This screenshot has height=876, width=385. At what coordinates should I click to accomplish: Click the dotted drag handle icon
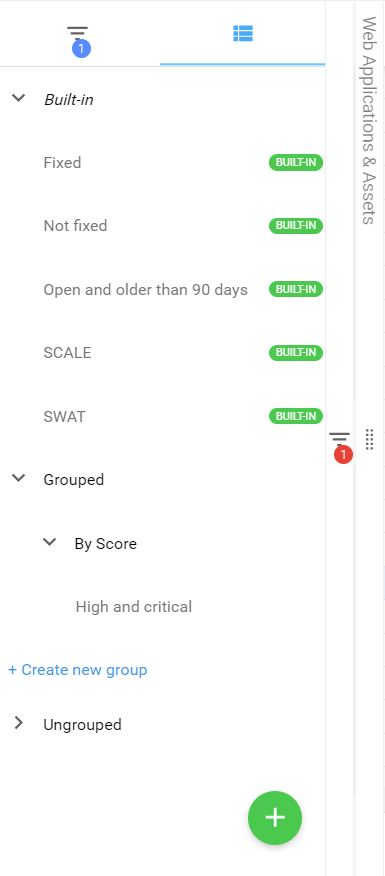click(x=369, y=439)
